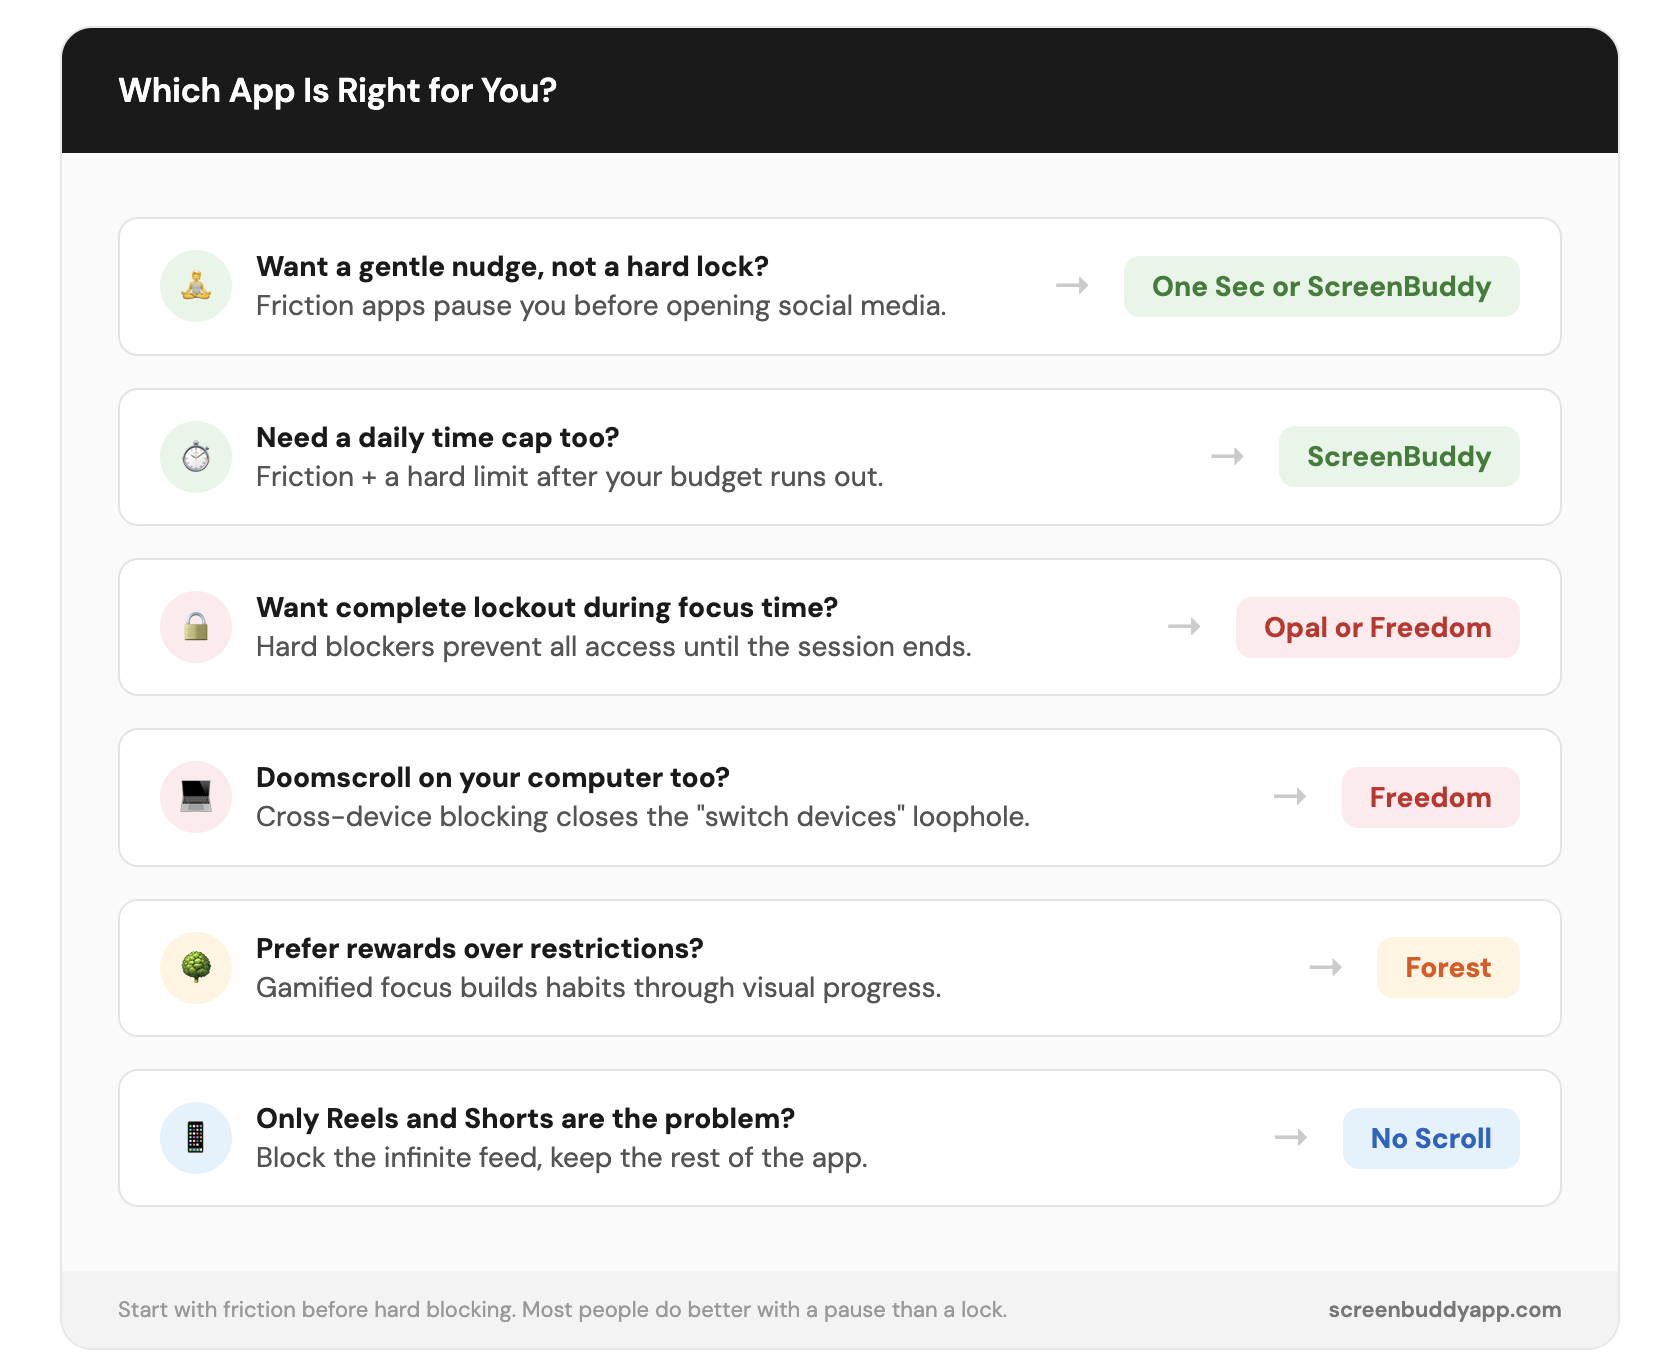Click "Which App Is Right for You?" title
This screenshot has height=1370, width=1668.
[x=337, y=91]
